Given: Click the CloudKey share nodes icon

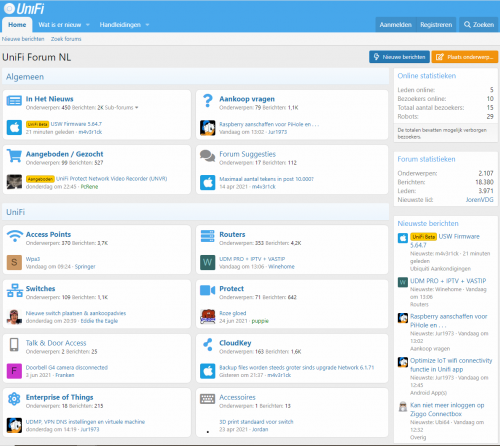Looking at the screenshot, I should 208,345.
